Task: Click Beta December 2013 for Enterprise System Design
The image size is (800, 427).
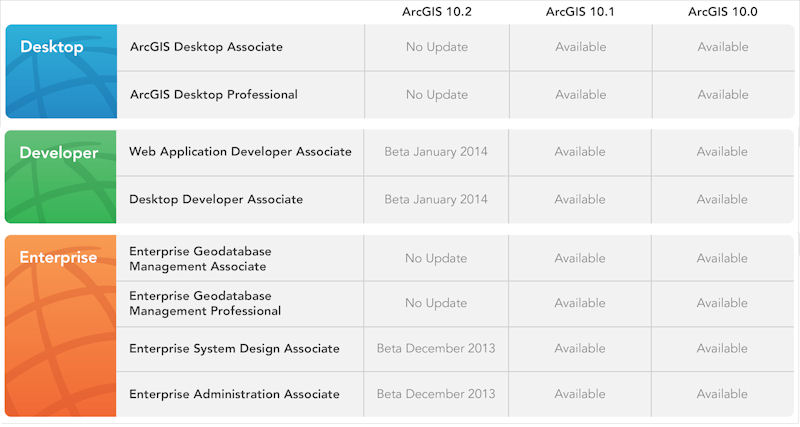Action: pos(436,349)
